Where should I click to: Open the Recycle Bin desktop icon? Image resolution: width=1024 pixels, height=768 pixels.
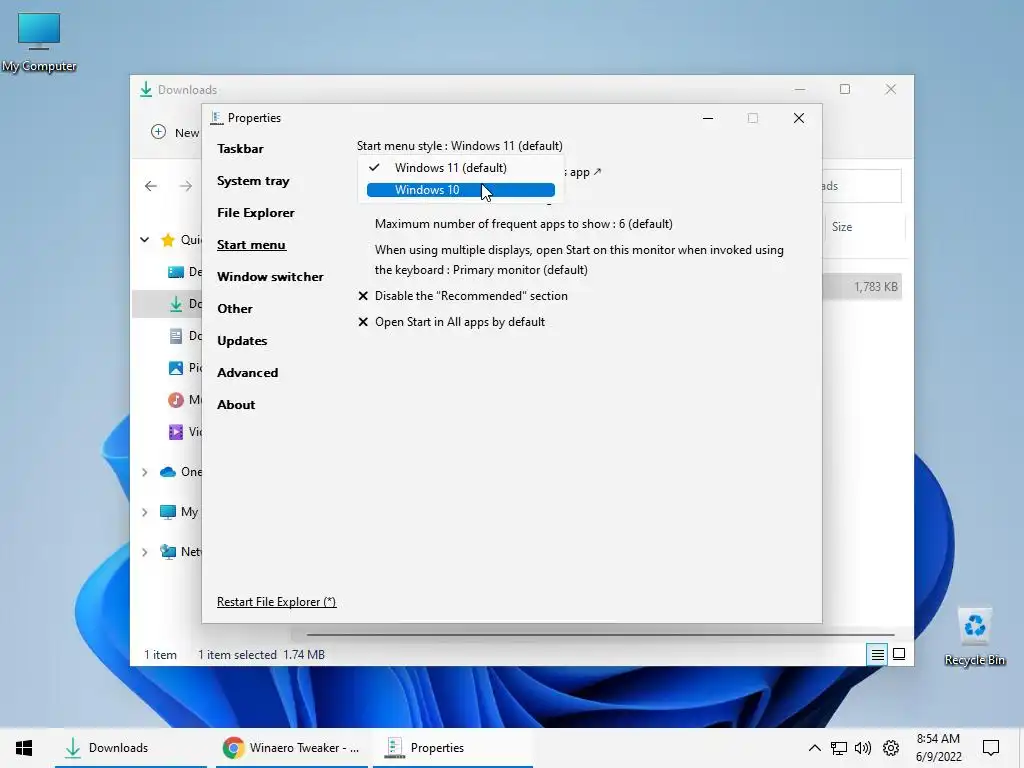pyautogui.click(x=974, y=636)
